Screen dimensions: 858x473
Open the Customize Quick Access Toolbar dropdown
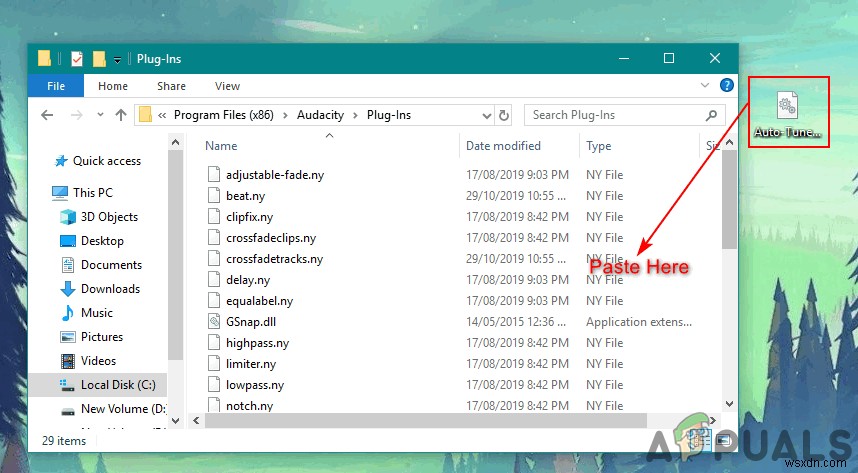tap(117, 60)
